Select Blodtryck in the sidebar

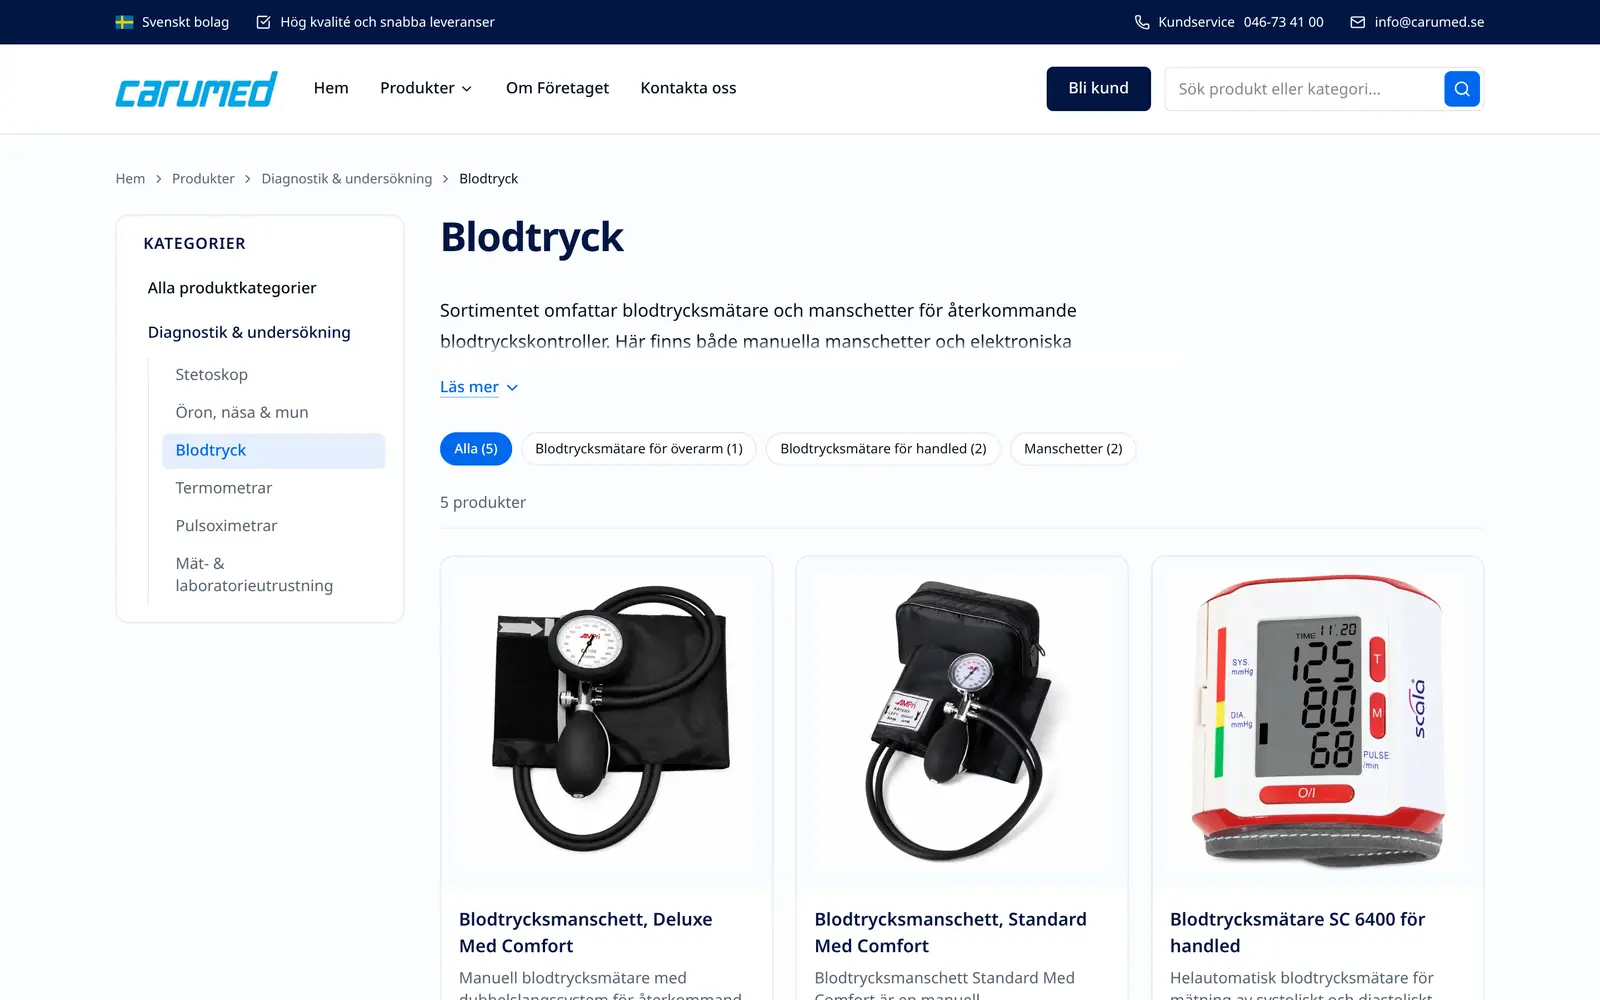click(x=273, y=451)
